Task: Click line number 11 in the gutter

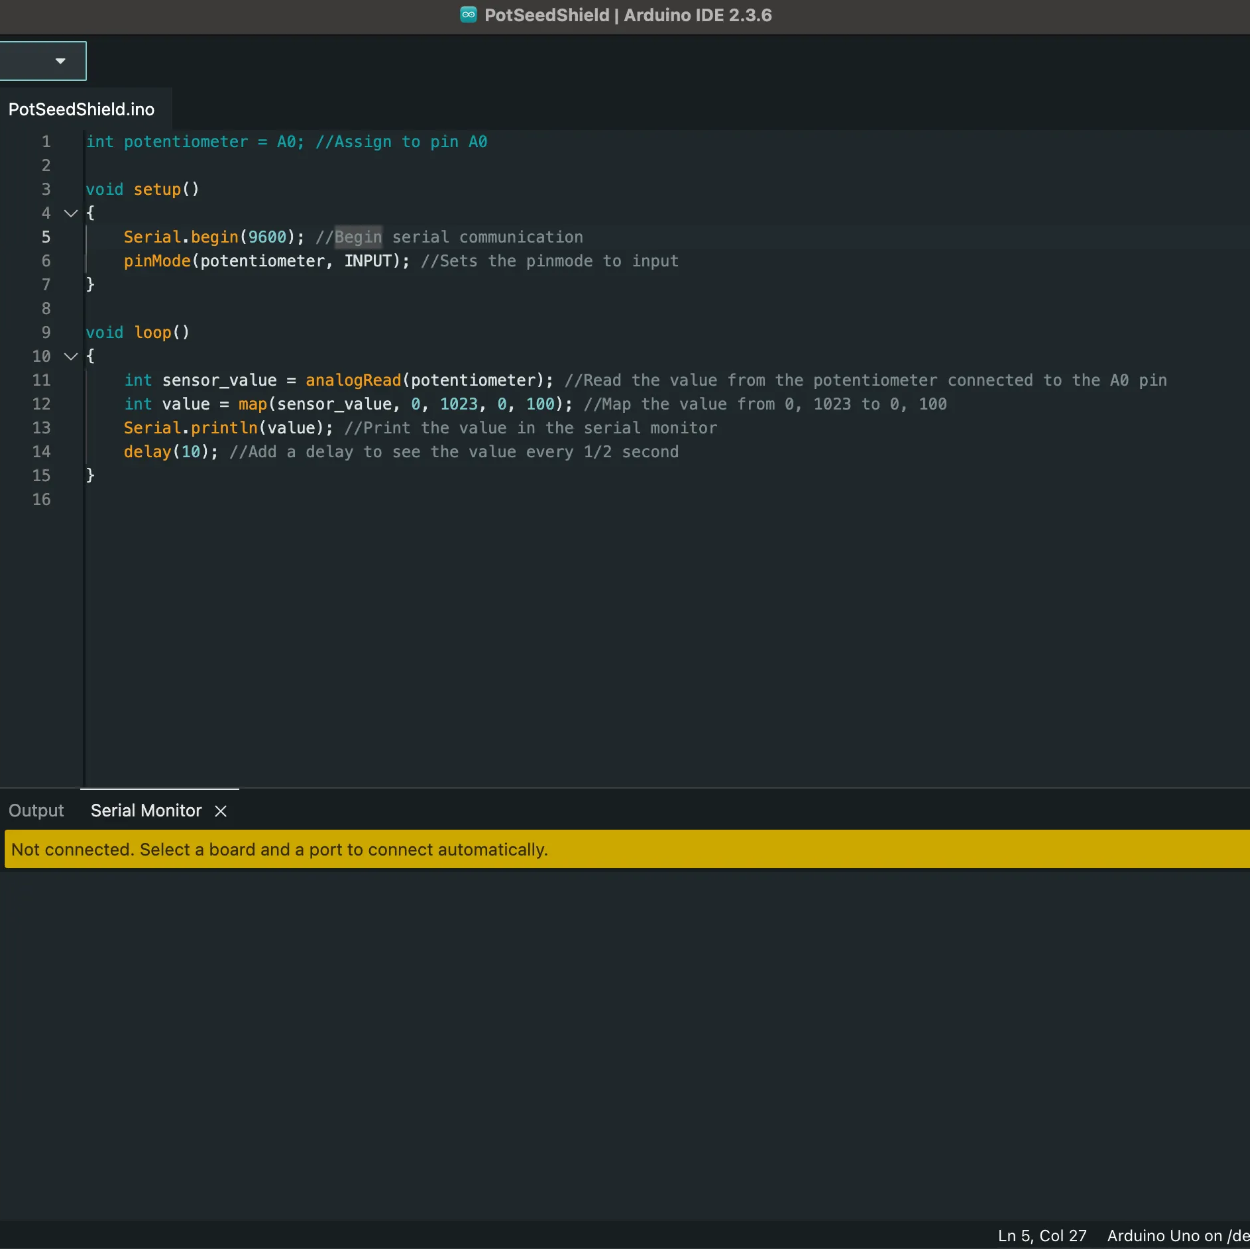Action: pos(41,380)
